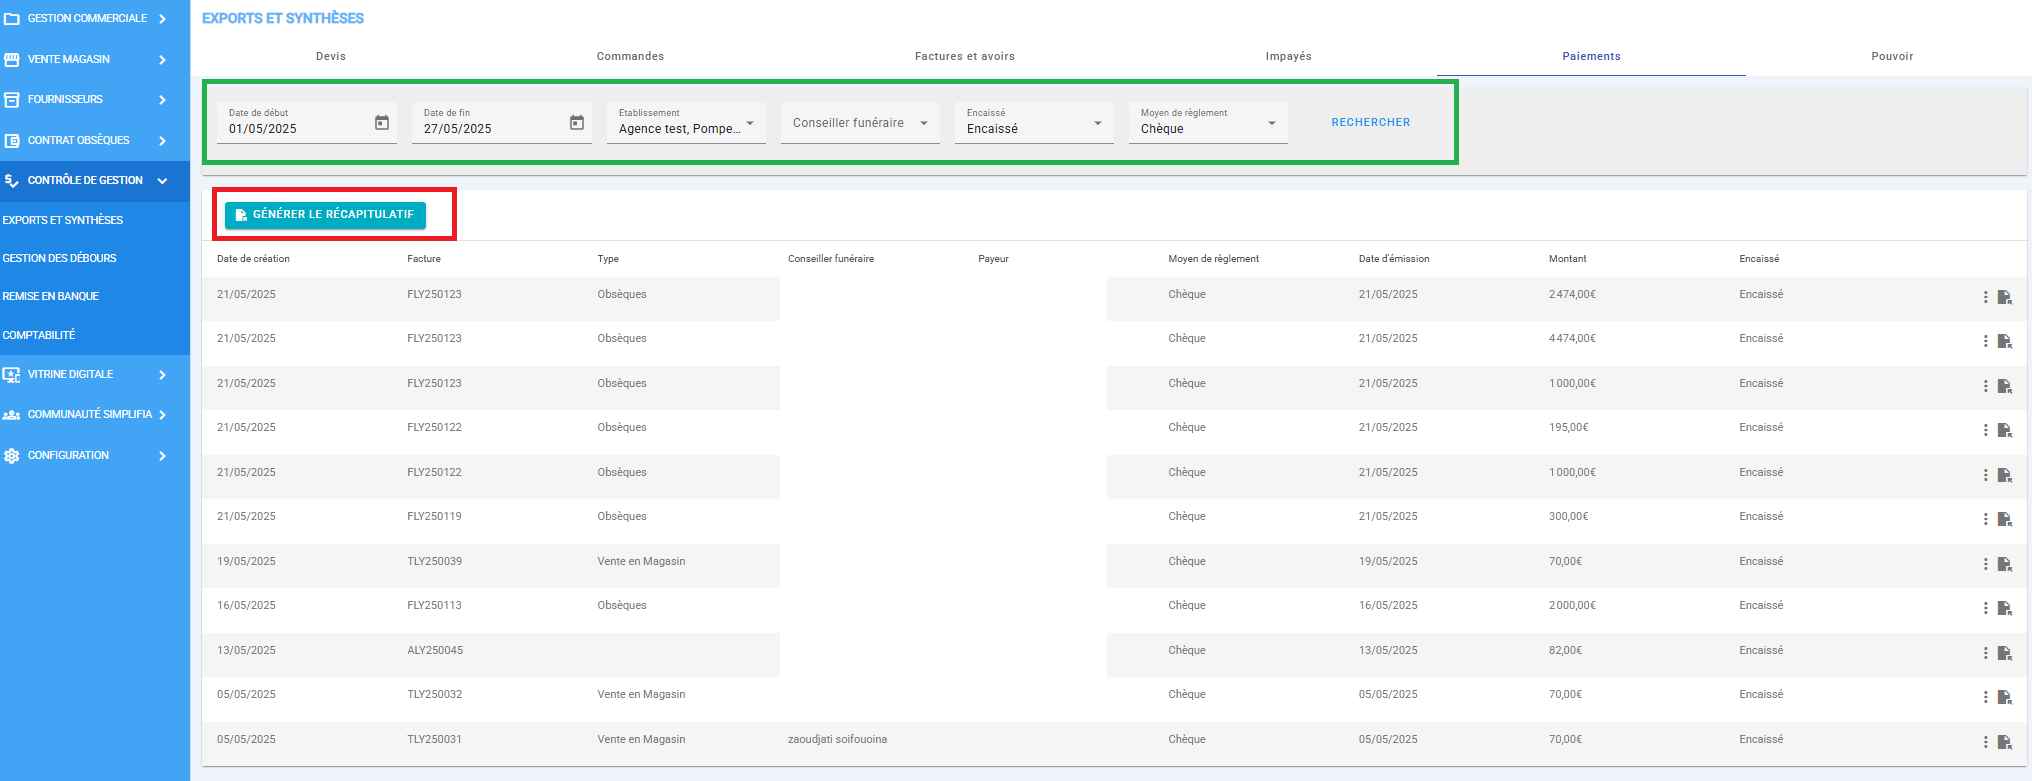Click invoice number TLY250039
Viewport: 2032px width, 781px height.
click(434, 562)
